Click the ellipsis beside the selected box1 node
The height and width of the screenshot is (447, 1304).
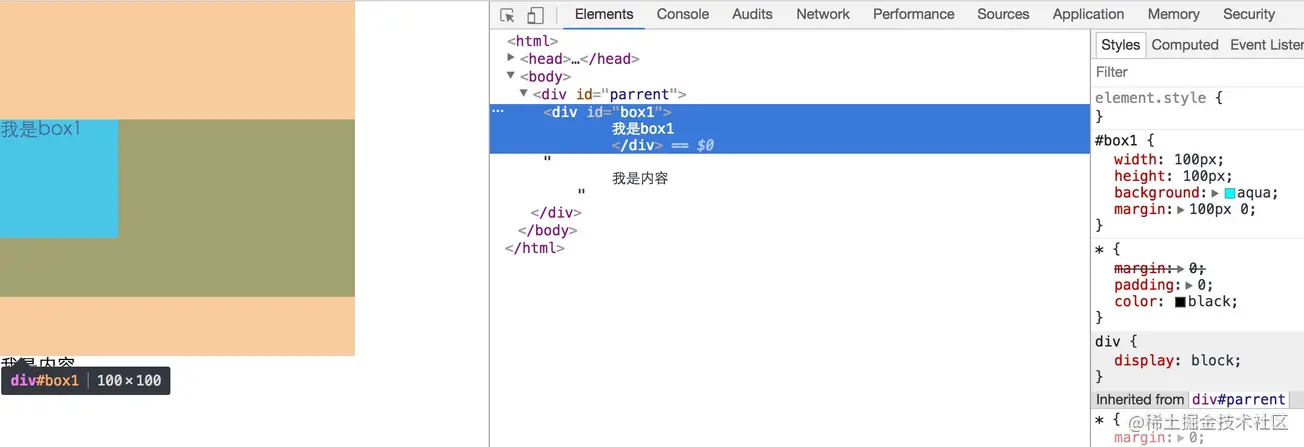pos(498,111)
